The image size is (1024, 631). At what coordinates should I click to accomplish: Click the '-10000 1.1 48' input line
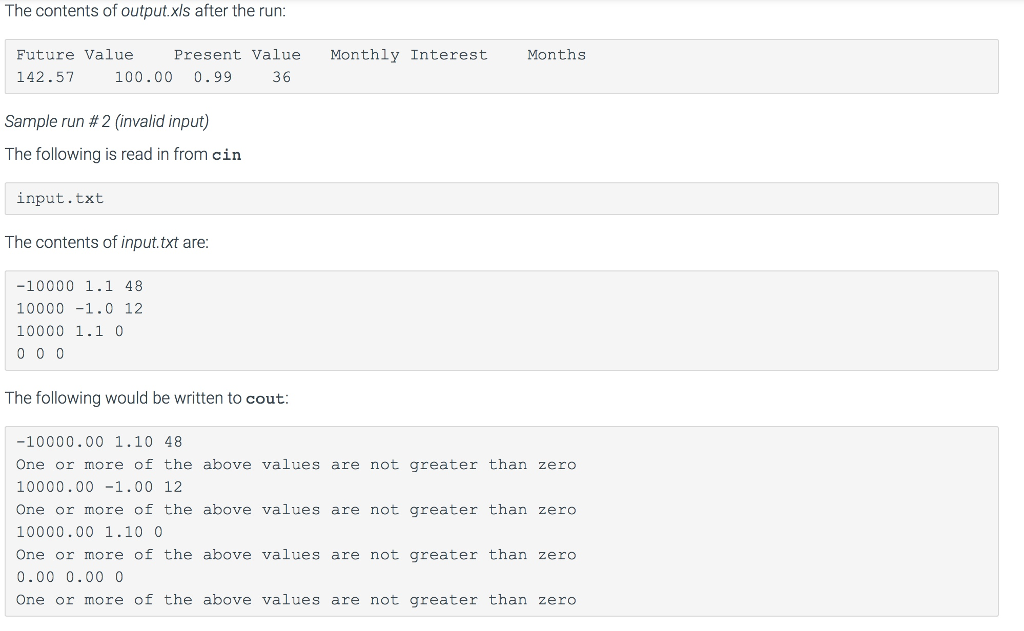click(80, 286)
